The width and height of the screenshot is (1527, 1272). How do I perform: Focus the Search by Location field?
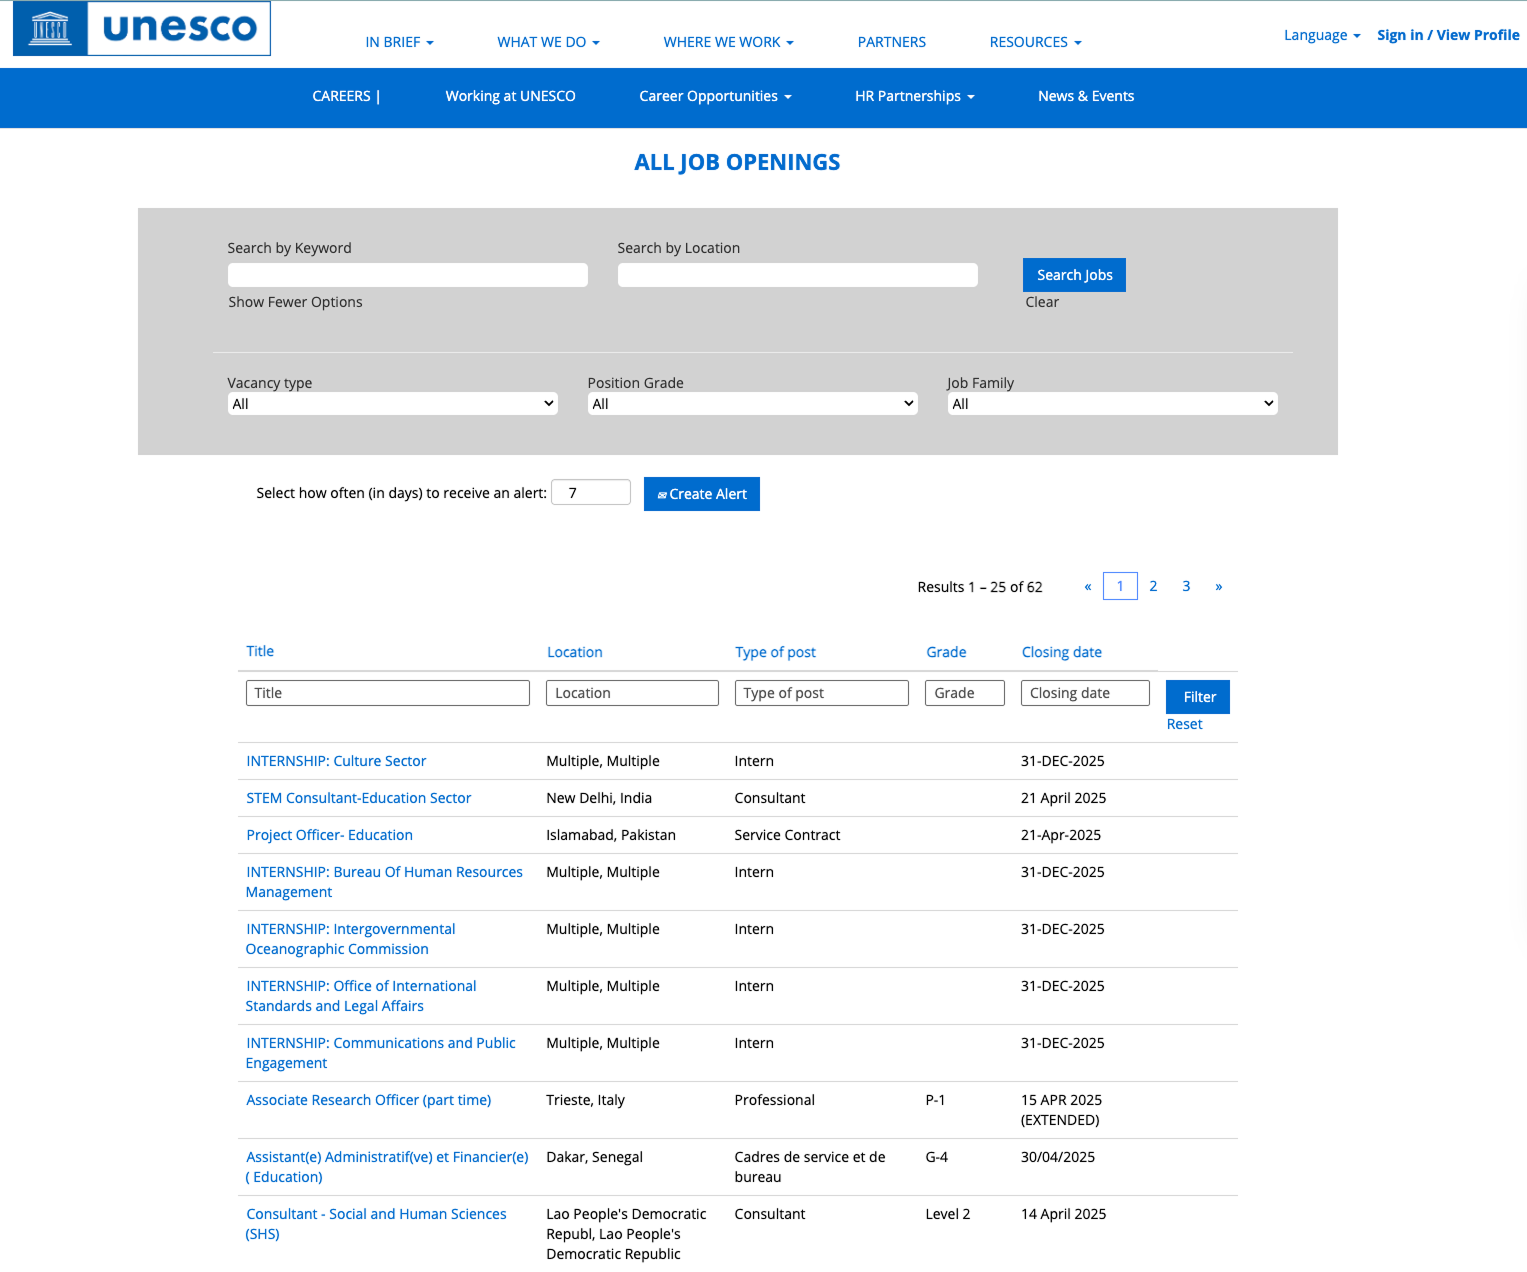coord(797,275)
